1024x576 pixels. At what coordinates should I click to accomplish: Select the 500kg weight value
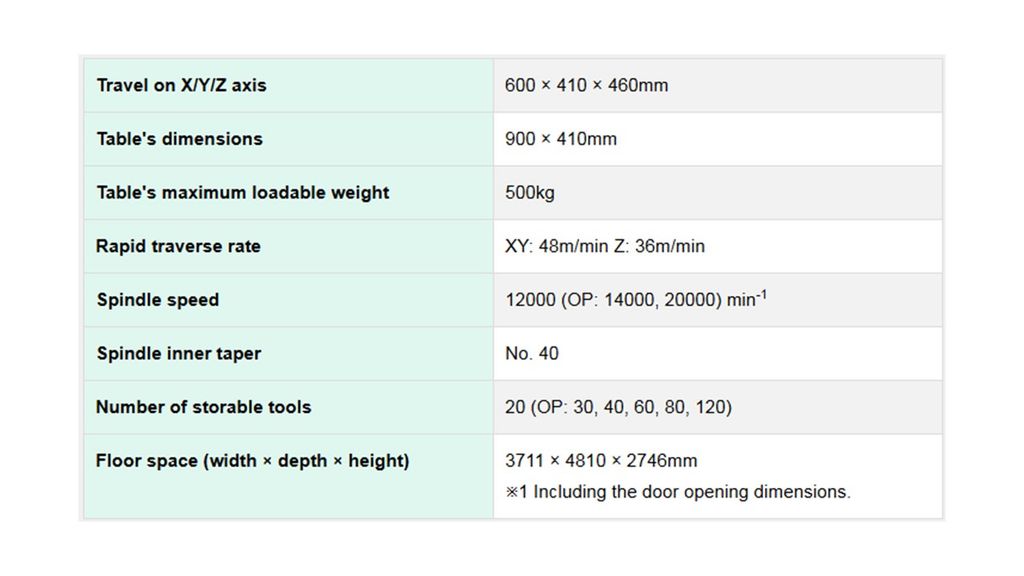coord(529,192)
